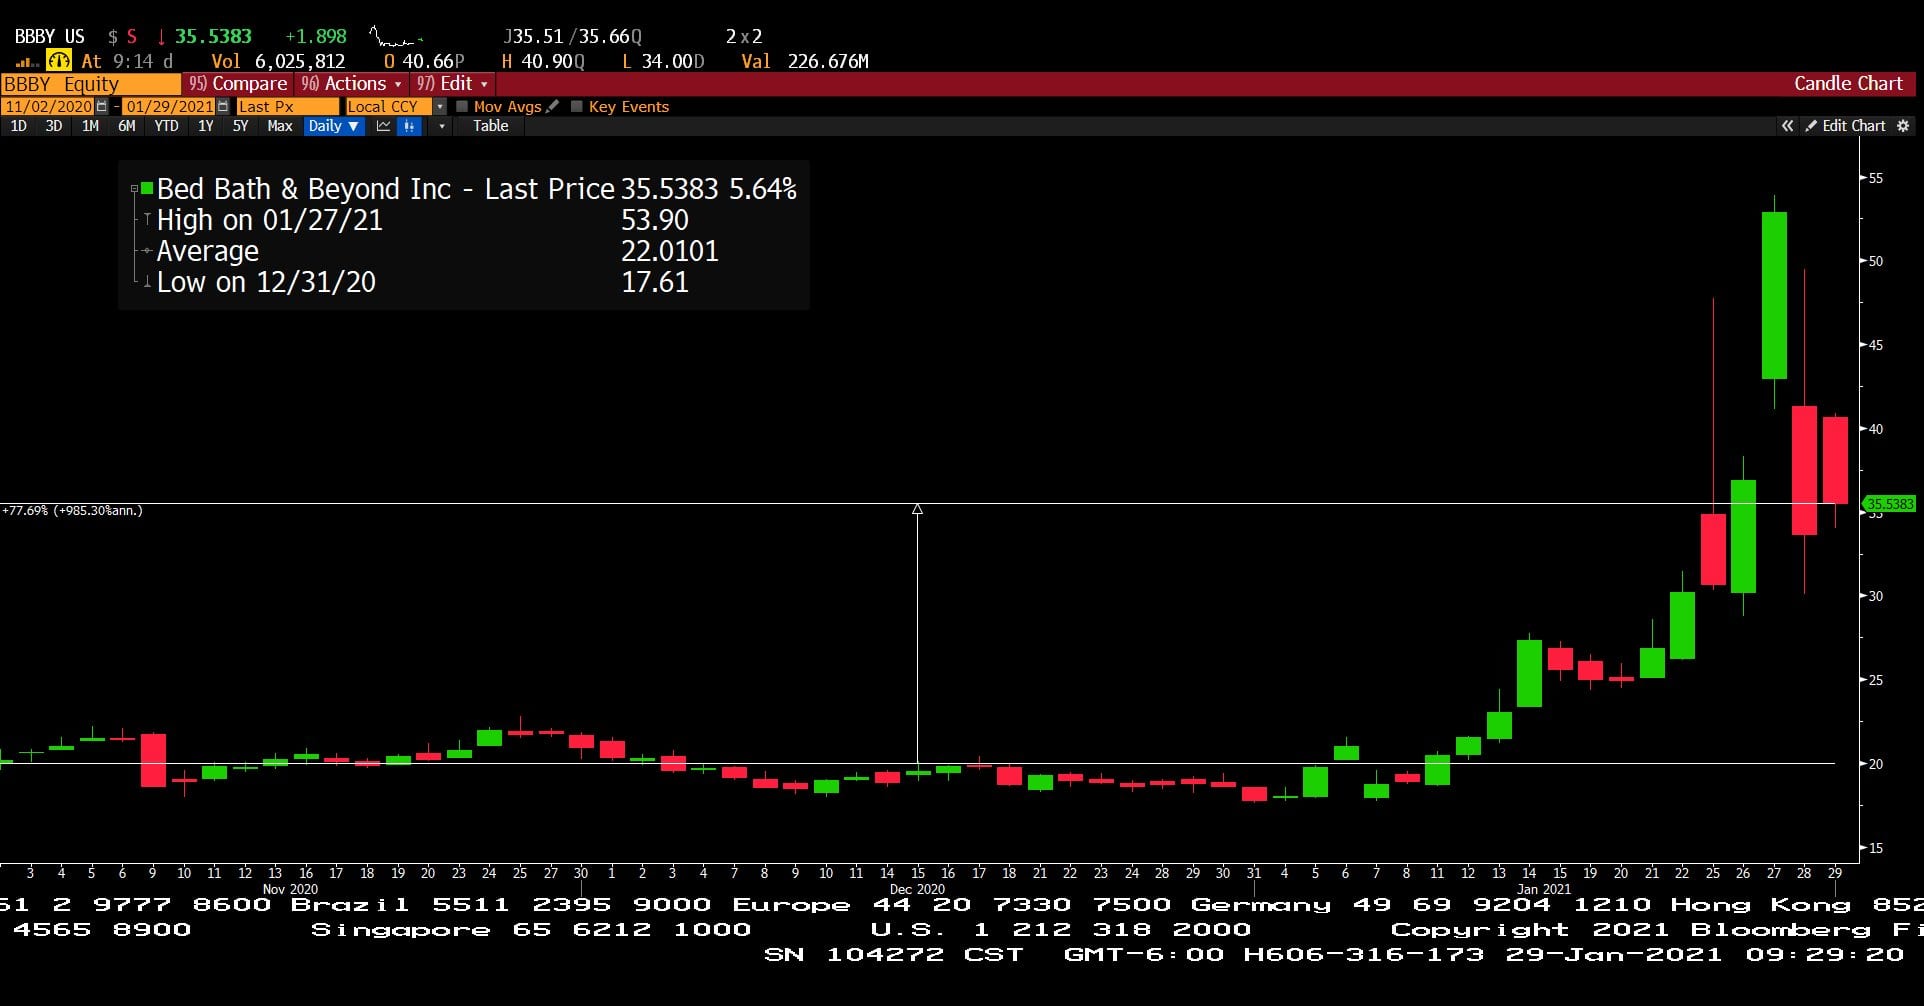Click the end date field 01/29/2021
Viewport: 1924px width, 1006px height.
coord(169,106)
